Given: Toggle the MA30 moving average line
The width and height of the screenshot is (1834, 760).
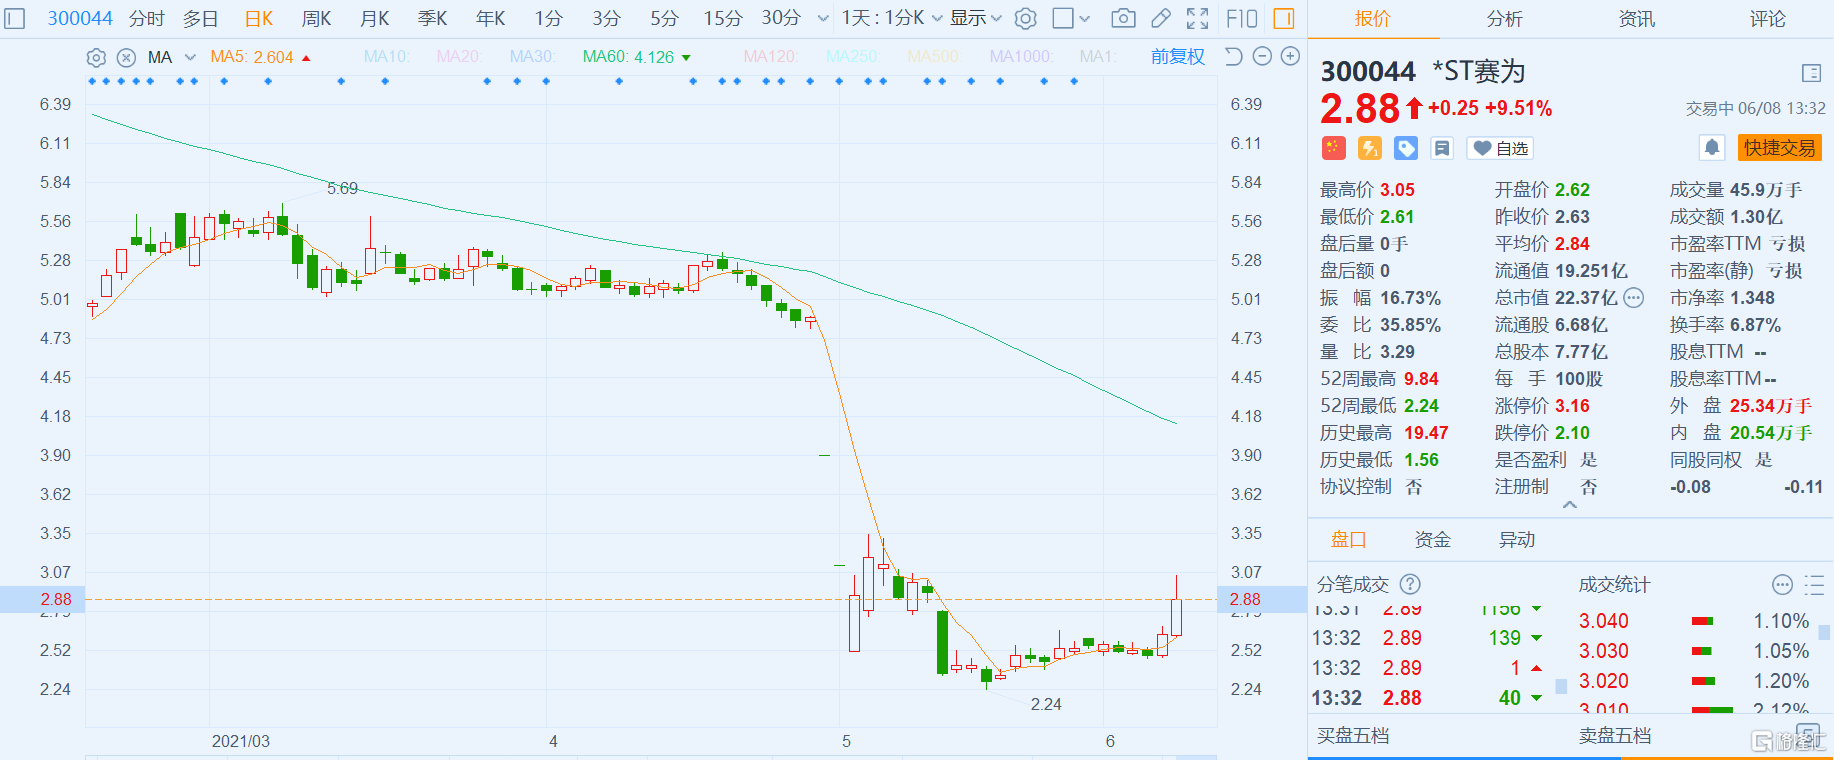Looking at the screenshot, I should click(x=532, y=57).
